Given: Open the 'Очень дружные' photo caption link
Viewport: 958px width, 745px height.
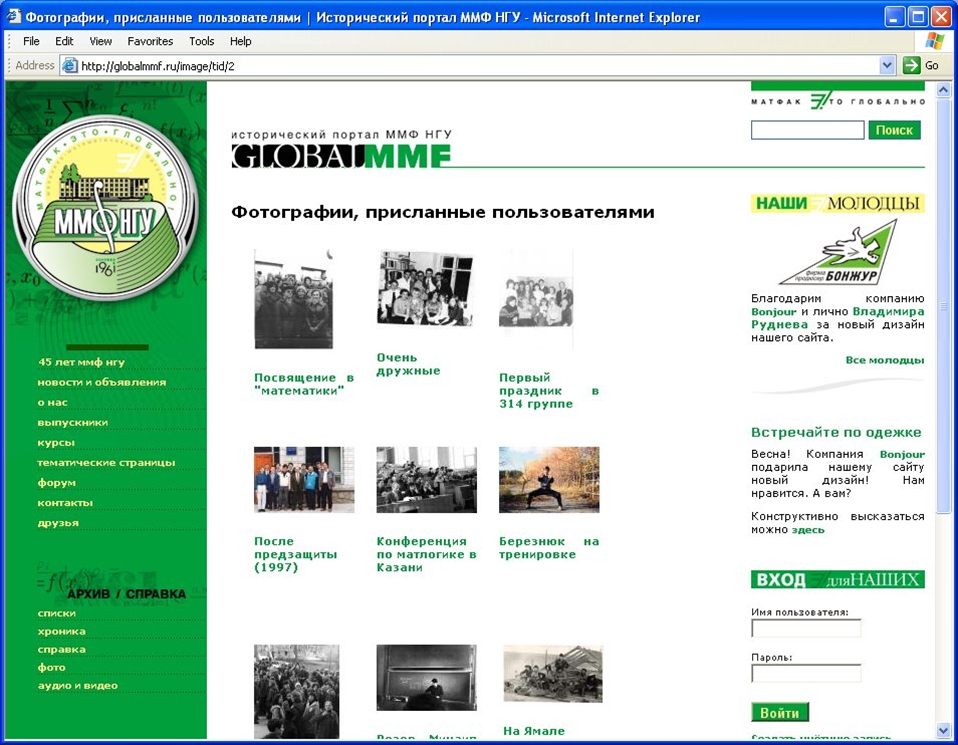Looking at the screenshot, I should coord(408,364).
